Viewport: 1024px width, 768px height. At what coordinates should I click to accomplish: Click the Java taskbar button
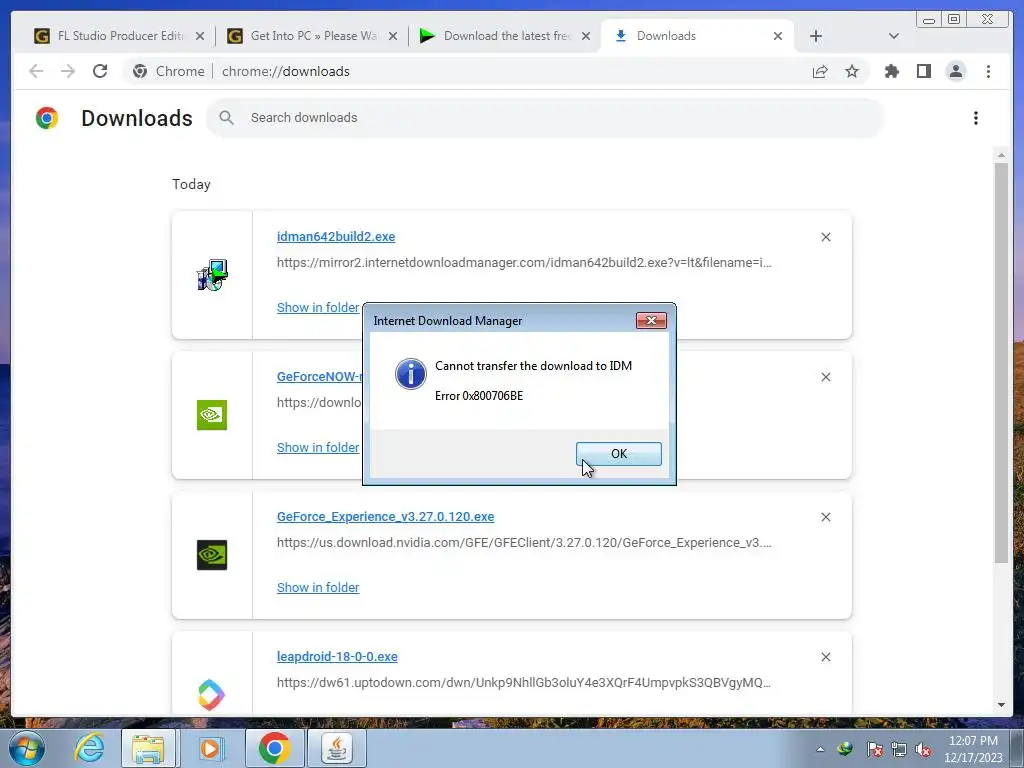(x=337, y=748)
